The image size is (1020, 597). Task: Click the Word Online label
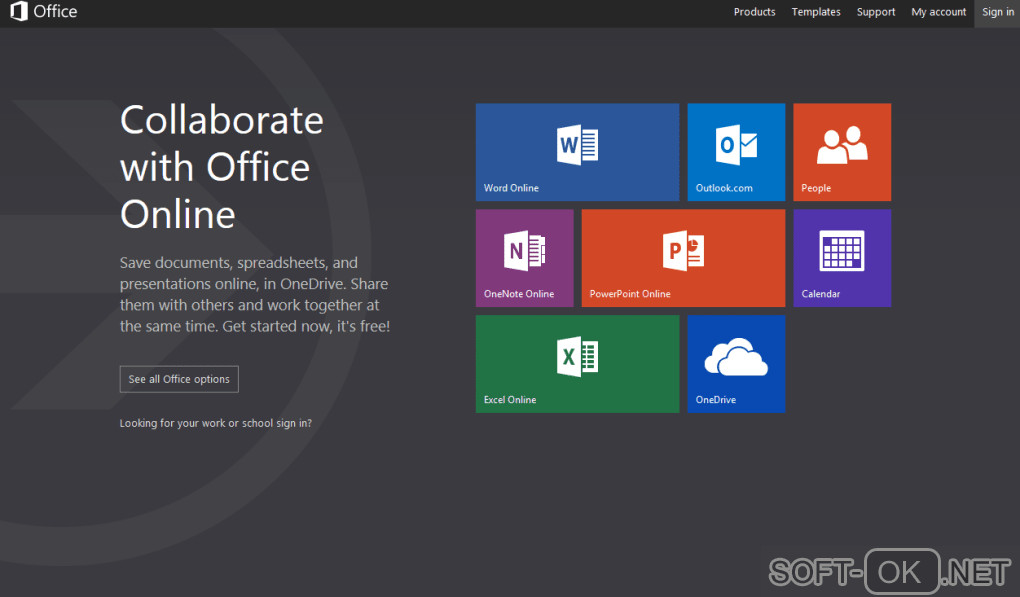point(511,188)
